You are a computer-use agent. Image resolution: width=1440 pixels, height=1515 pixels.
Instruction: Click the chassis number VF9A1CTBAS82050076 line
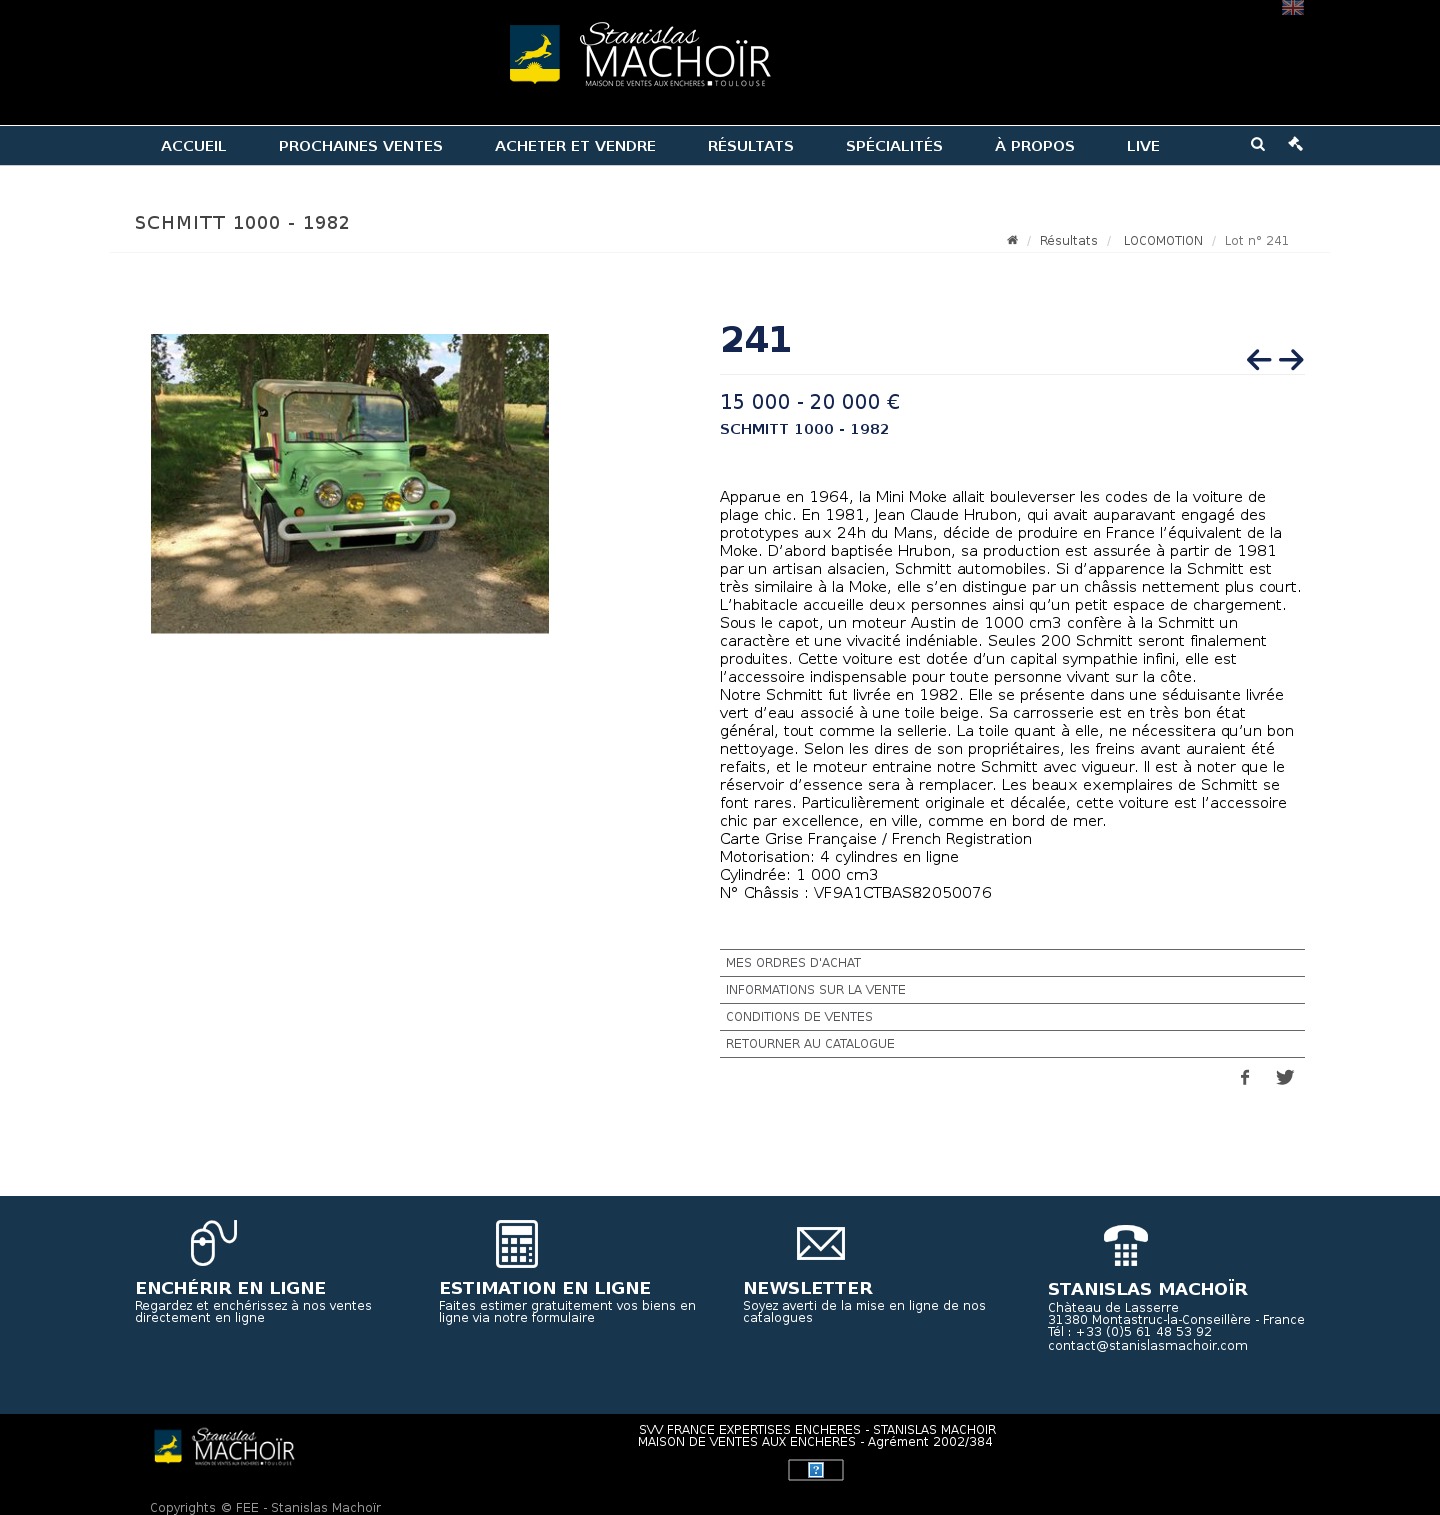856,893
